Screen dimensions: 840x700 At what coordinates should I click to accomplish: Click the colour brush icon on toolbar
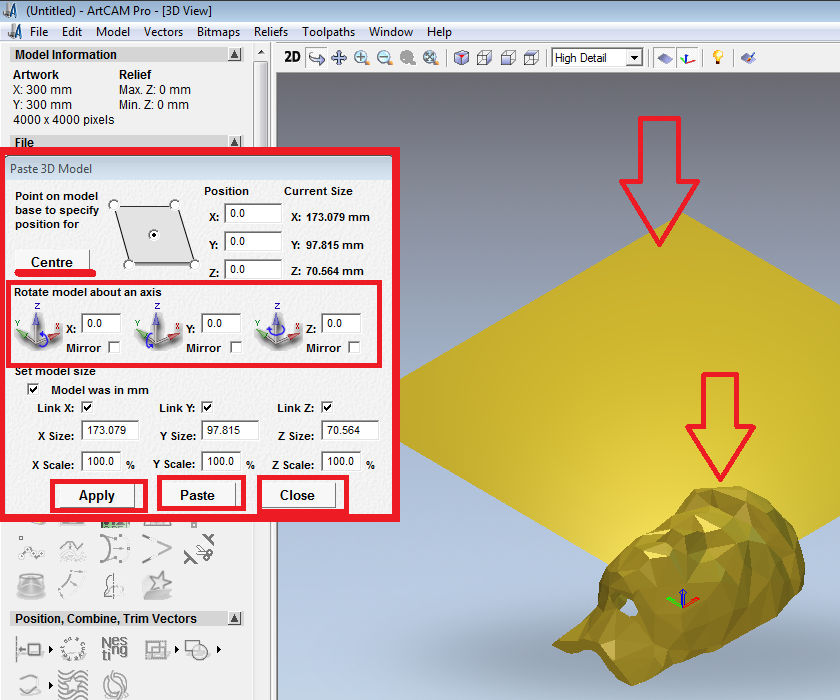click(748, 57)
